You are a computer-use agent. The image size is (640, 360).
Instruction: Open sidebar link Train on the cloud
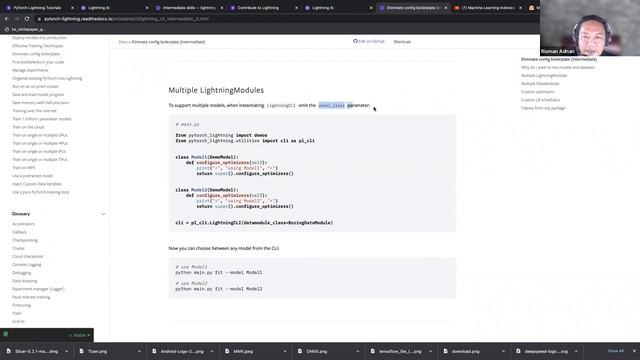(28, 127)
